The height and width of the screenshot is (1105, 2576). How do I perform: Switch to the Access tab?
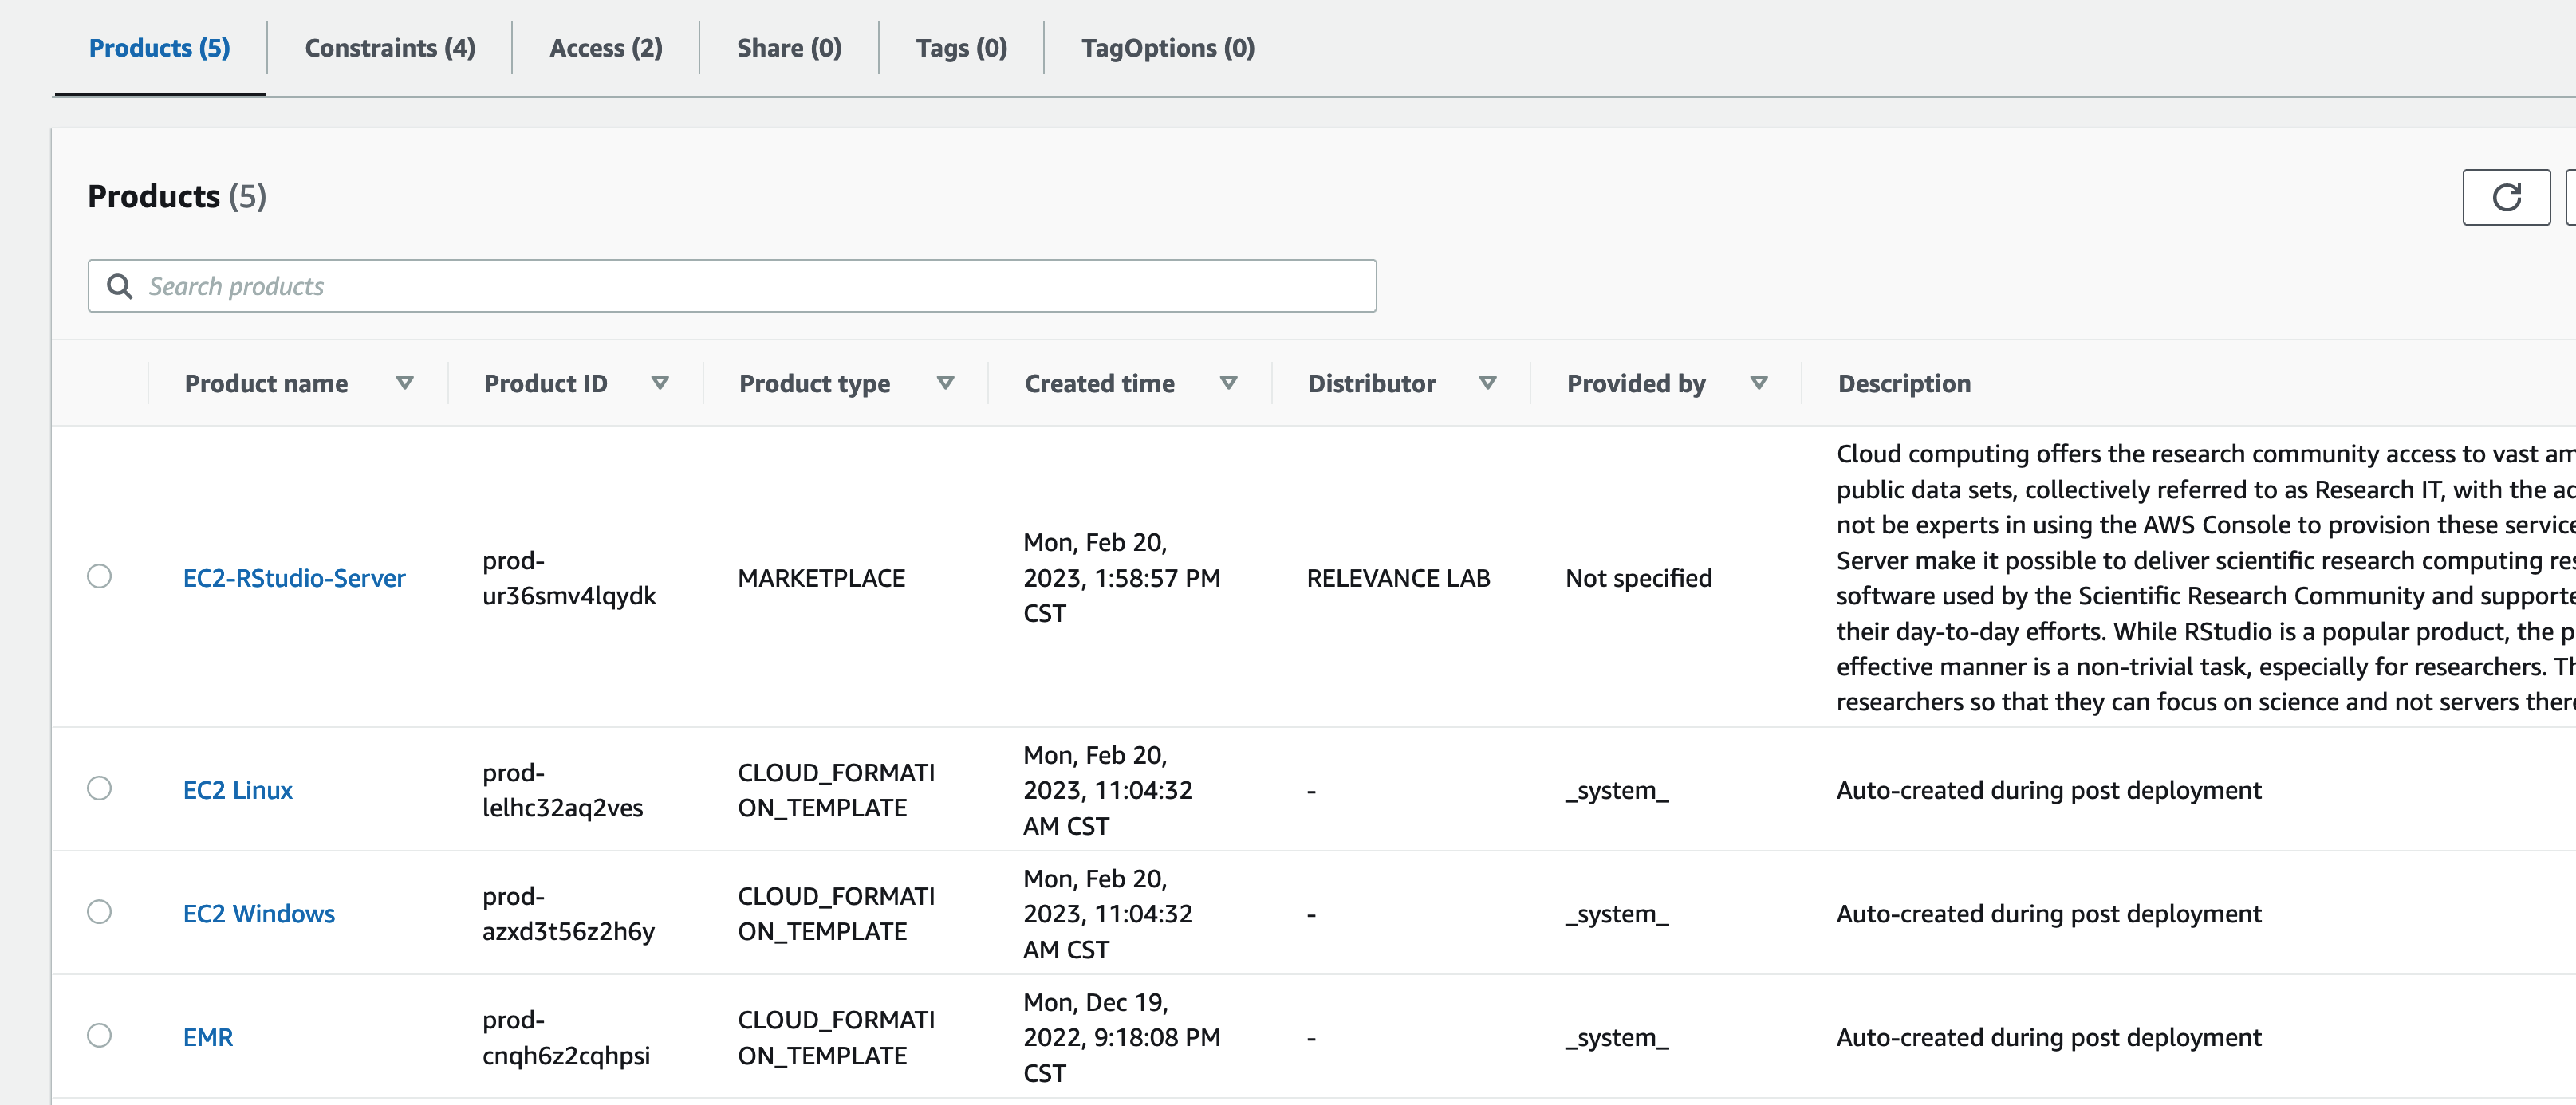[605, 47]
